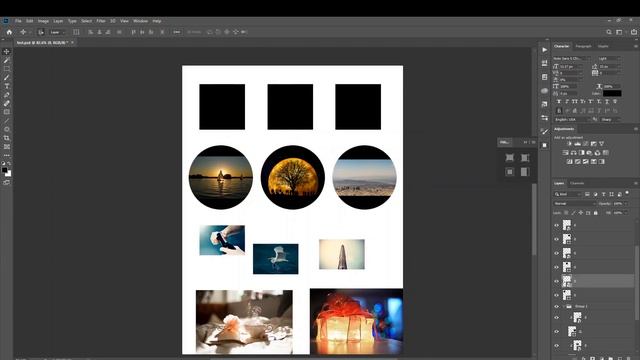
Task: Add a Brightness/Contrast adjustment
Action: coord(569,144)
